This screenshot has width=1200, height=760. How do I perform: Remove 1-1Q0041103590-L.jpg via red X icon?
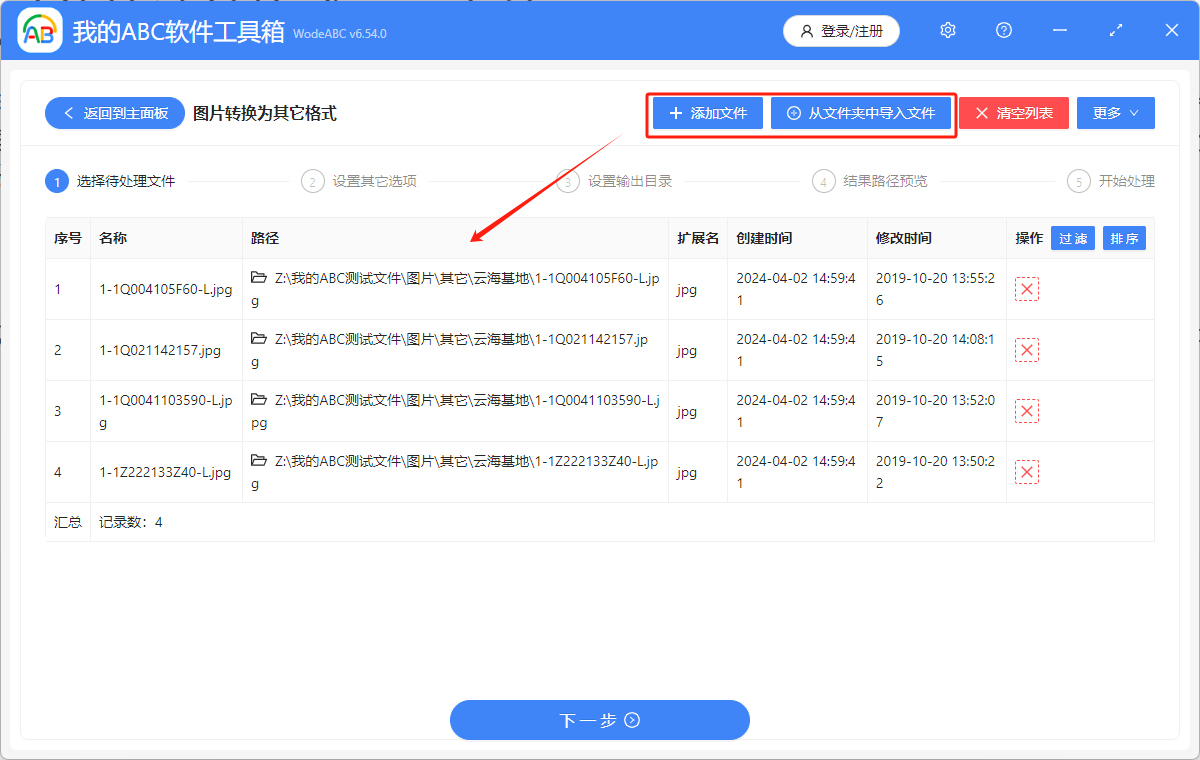click(1026, 410)
